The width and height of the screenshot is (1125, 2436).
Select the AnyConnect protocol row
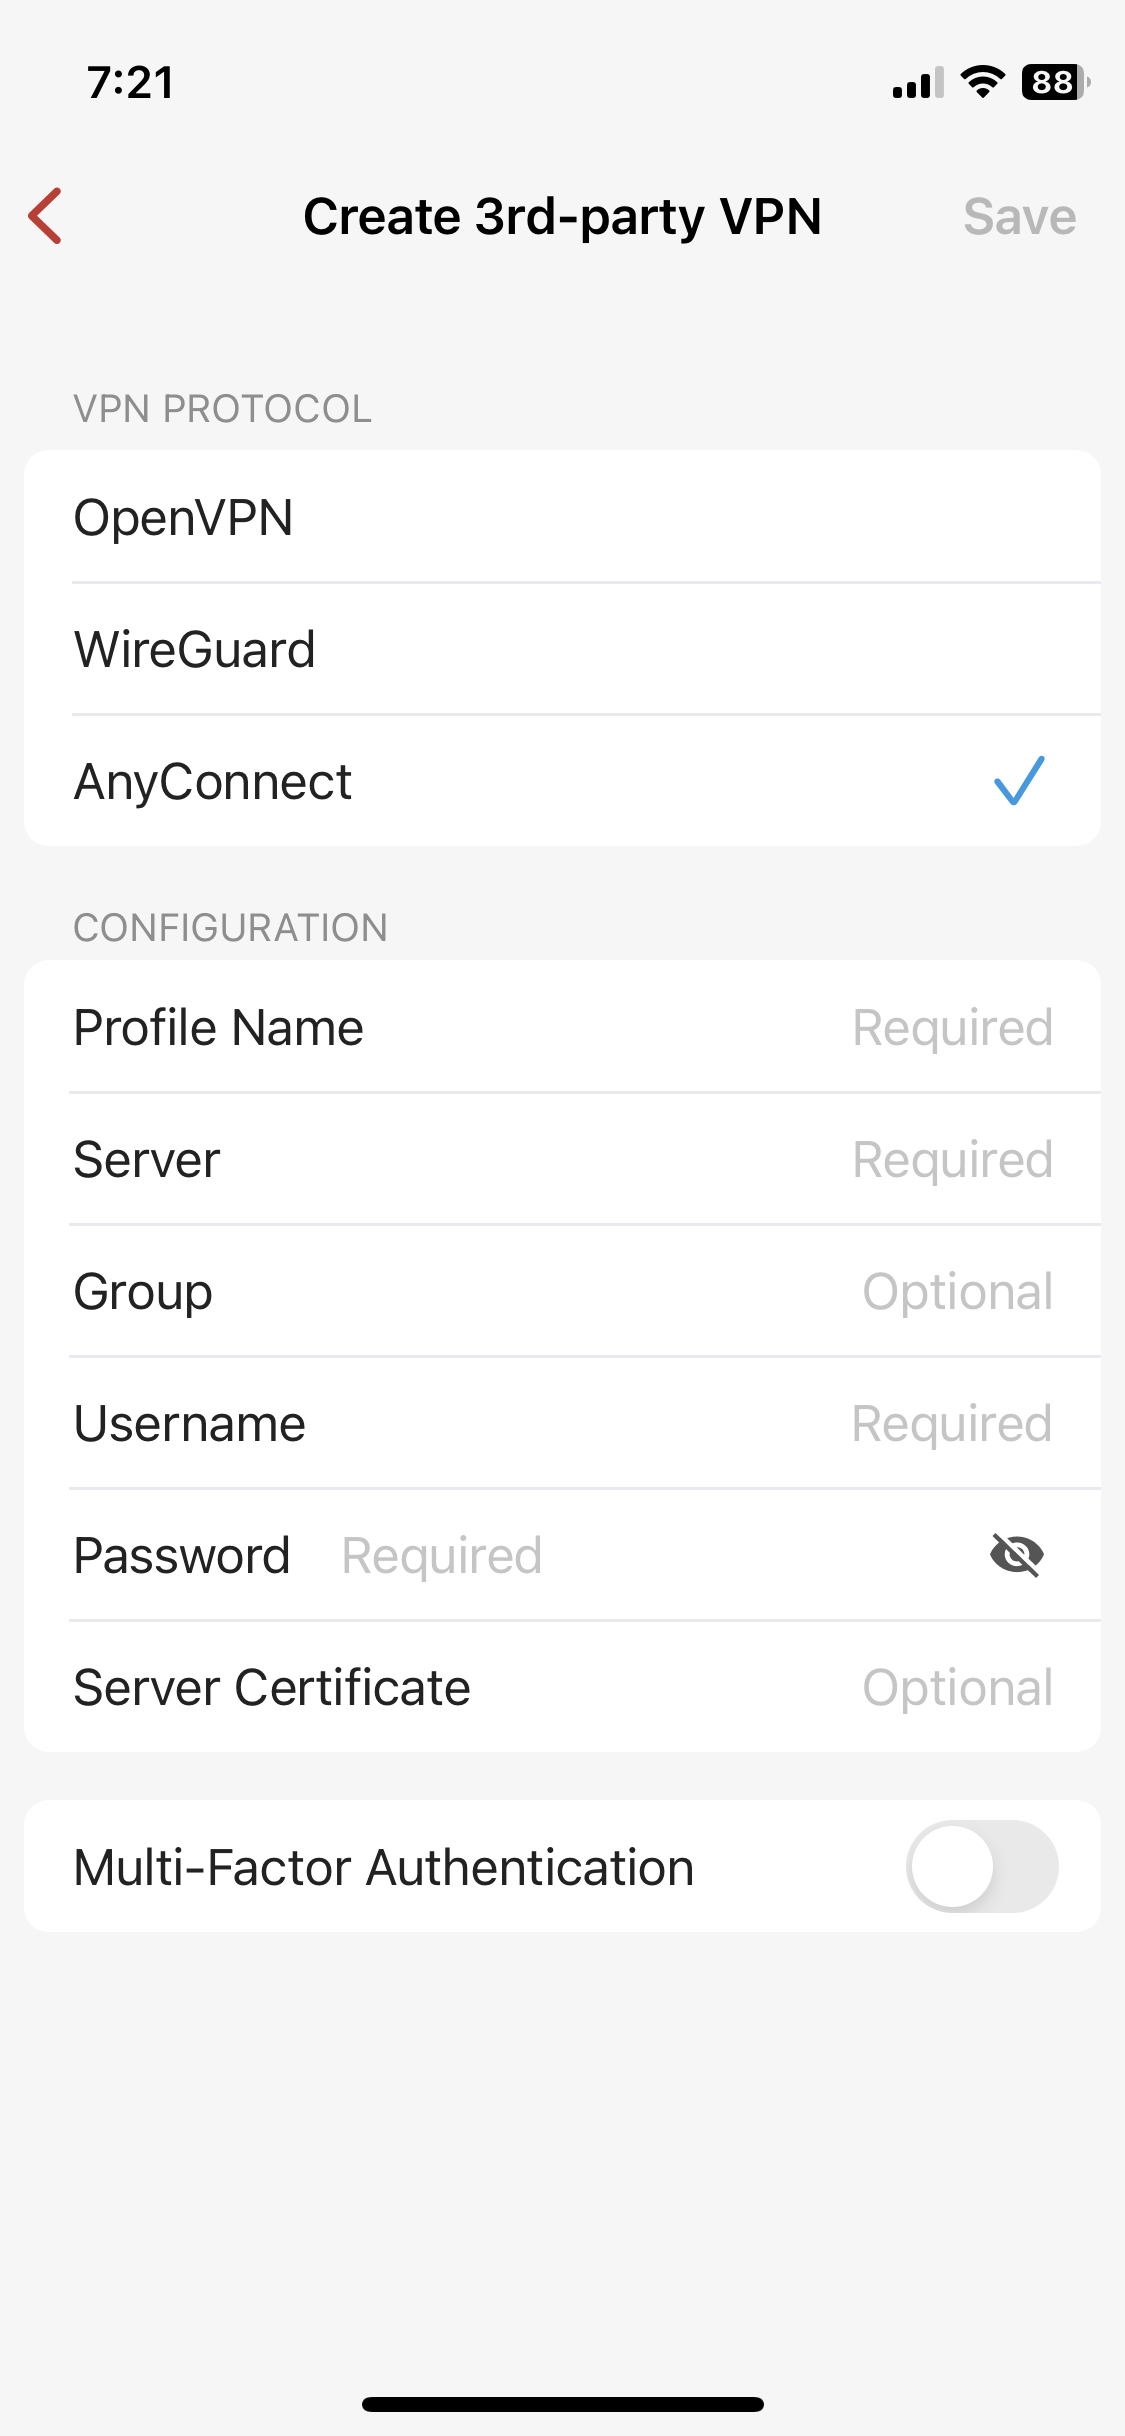point(562,781)
